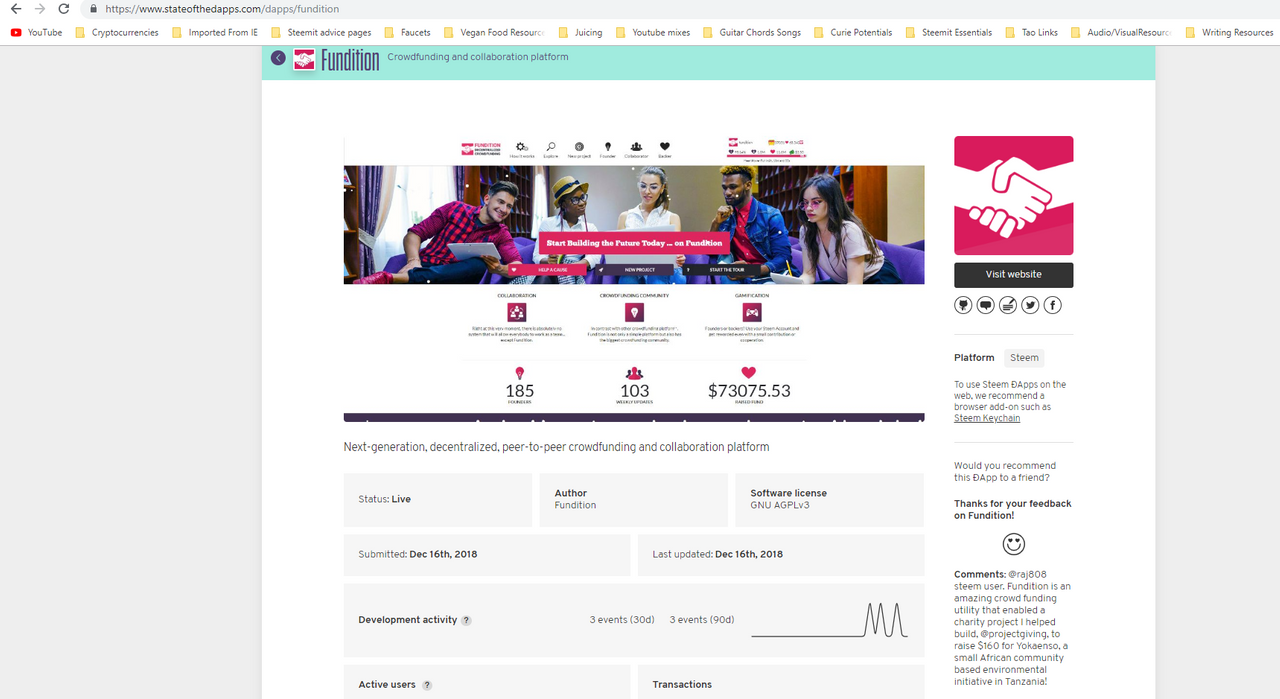
Task: Click the padlock site security icon
Action: click(93, 9)
